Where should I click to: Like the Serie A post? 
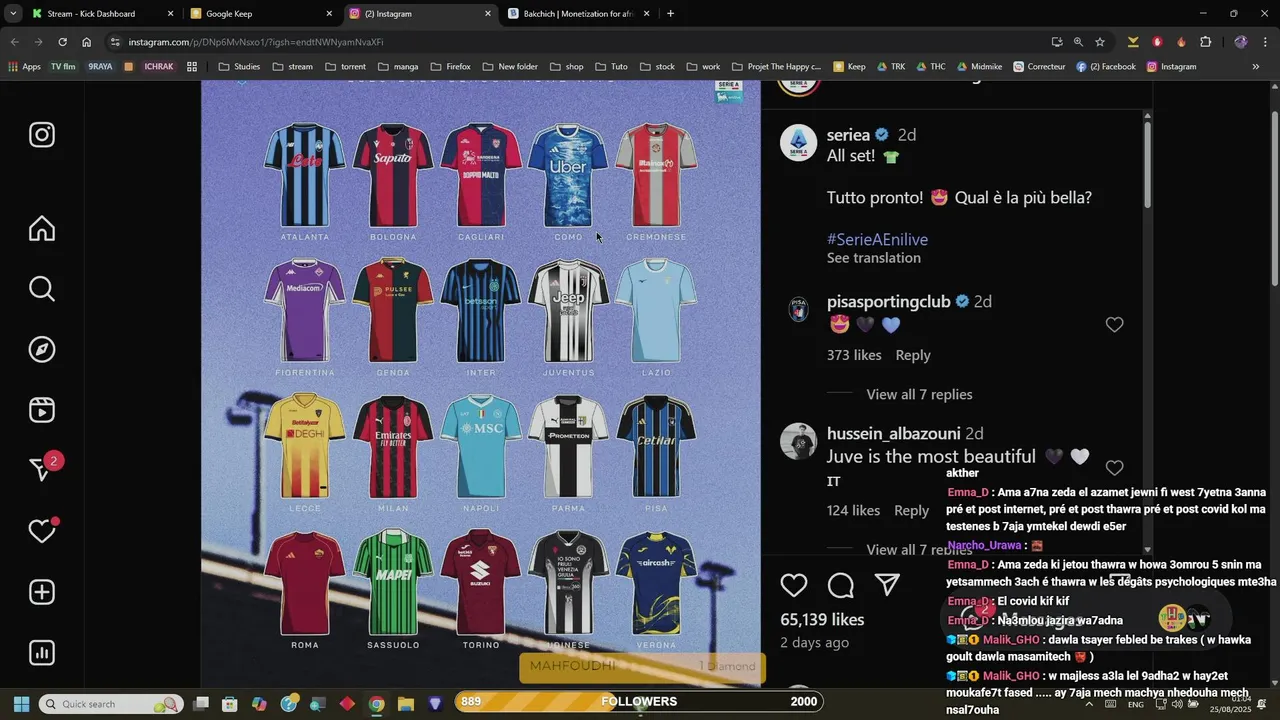click(794, 586)
